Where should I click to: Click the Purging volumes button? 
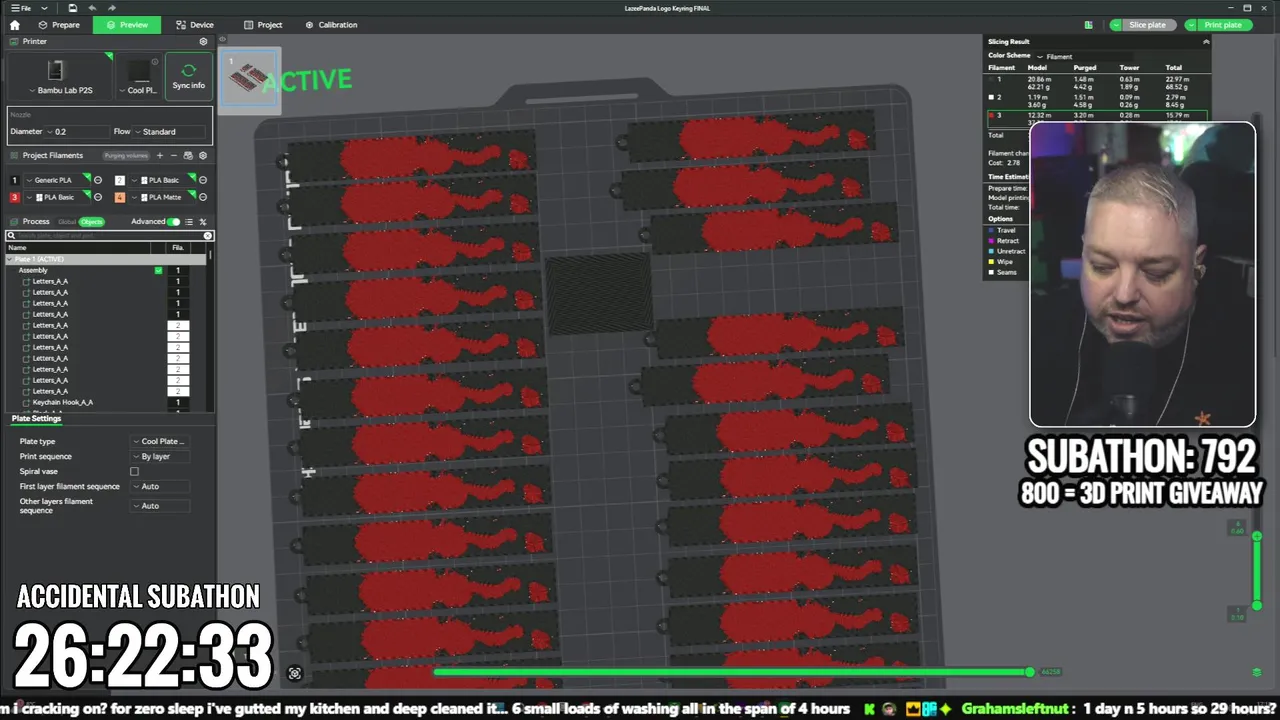coord(126,156)
